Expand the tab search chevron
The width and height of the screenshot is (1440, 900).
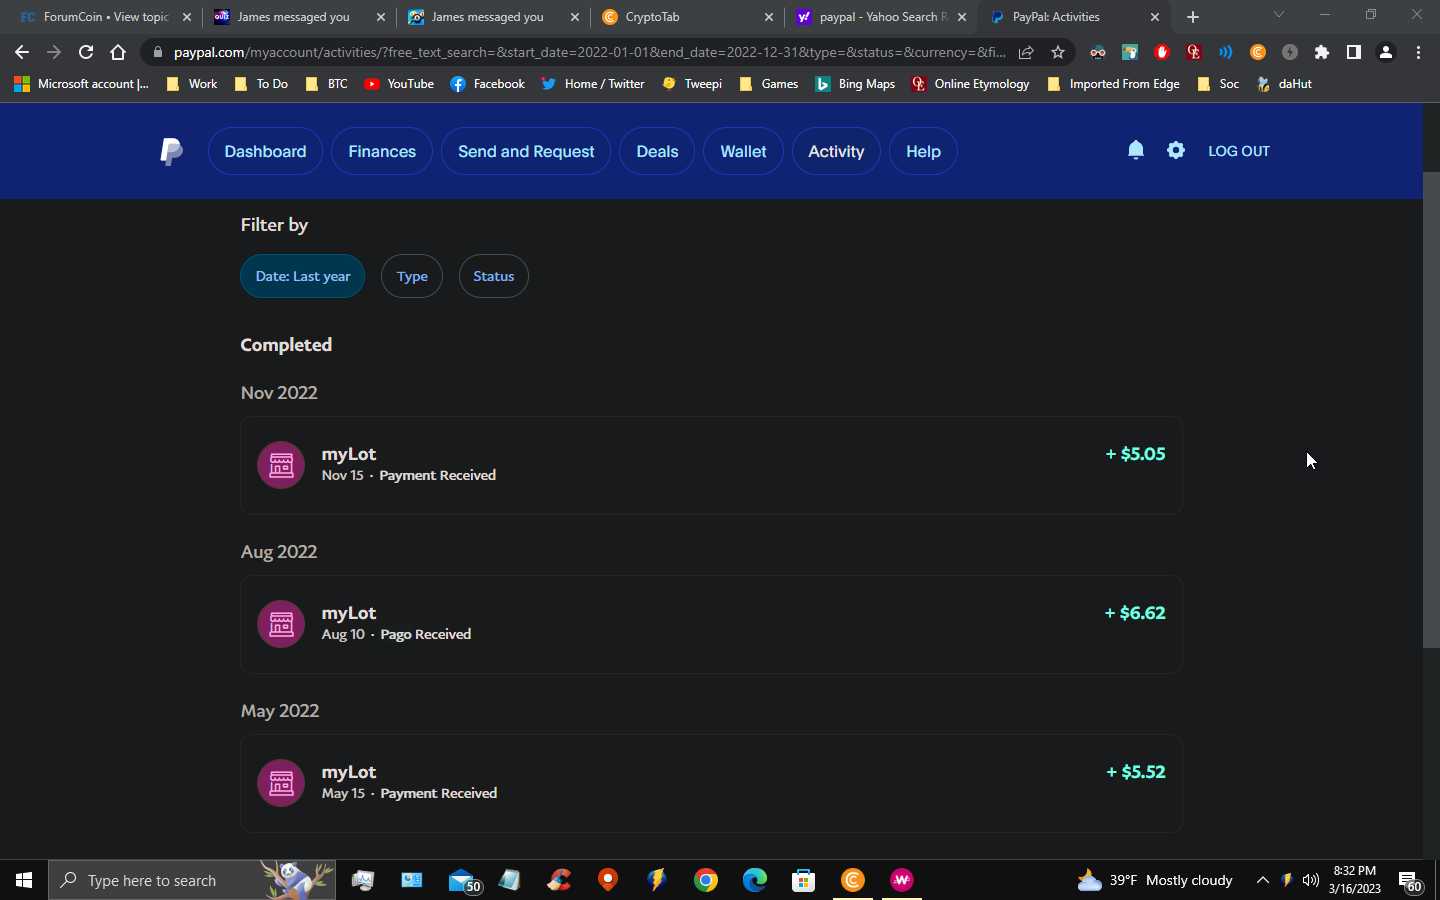click(x=1278, y=15)
